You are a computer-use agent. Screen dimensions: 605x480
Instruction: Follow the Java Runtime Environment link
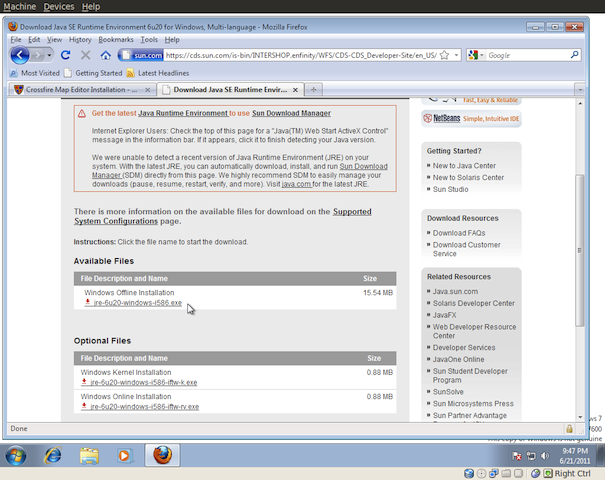pos(183,113)
